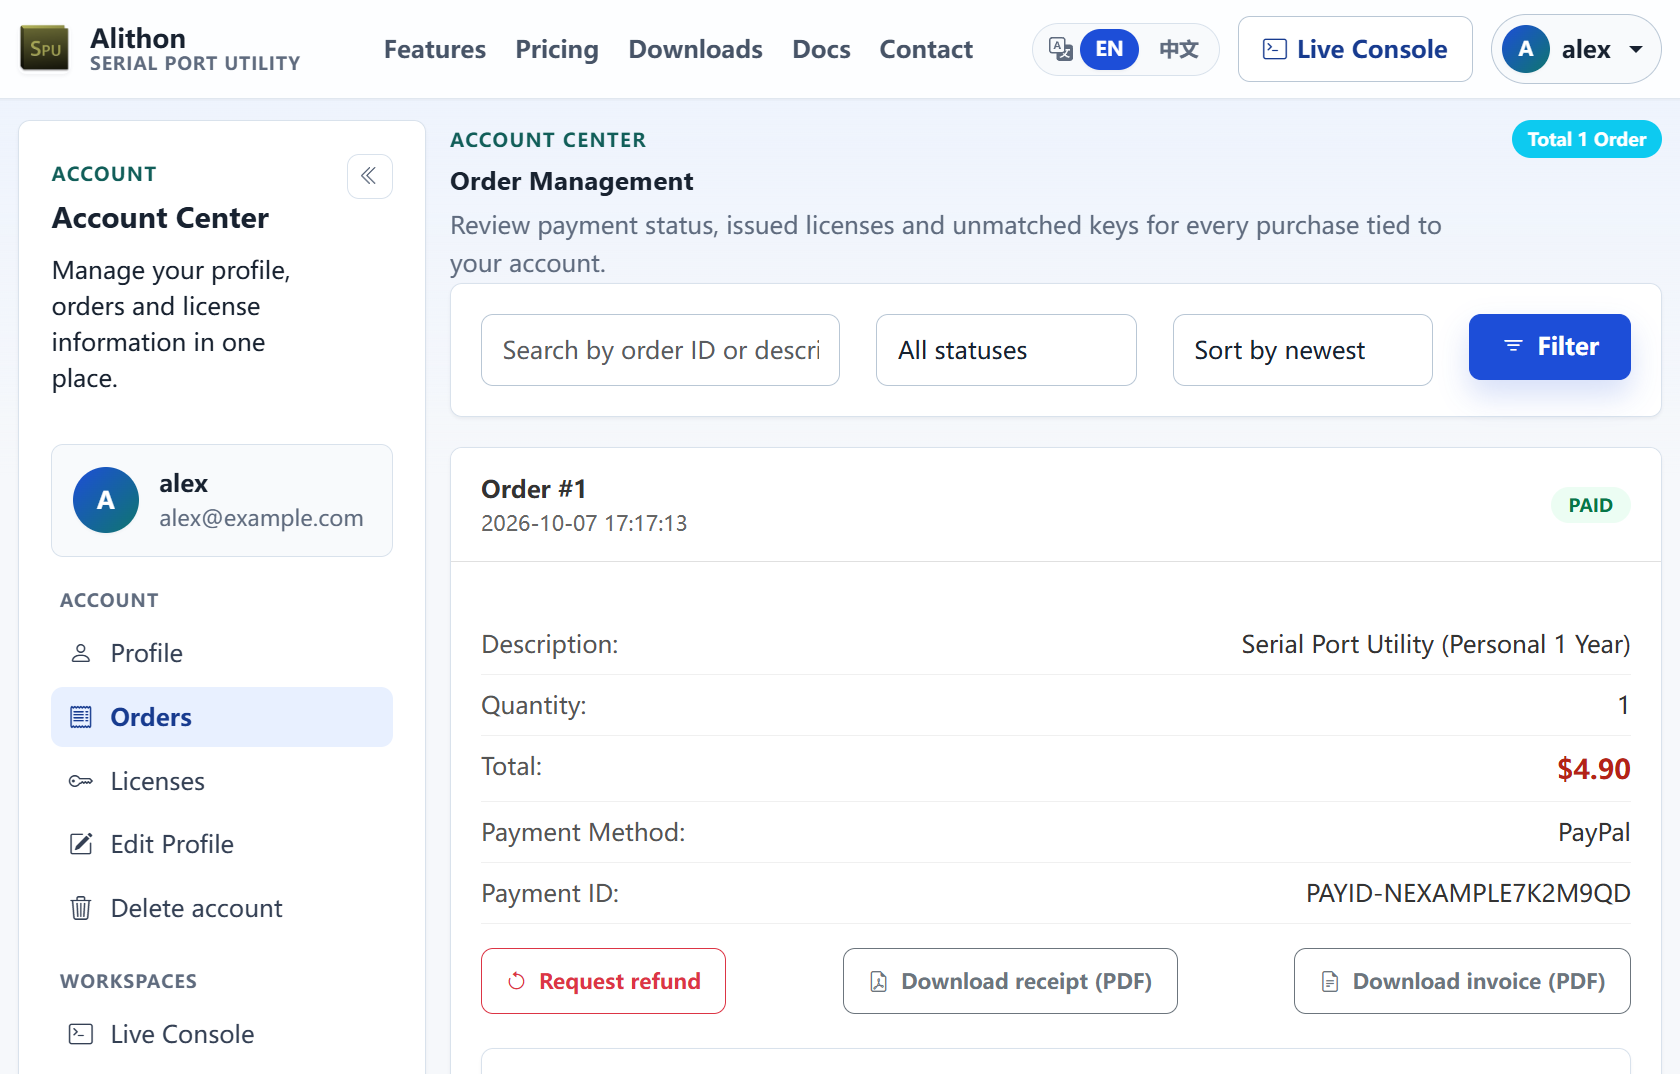Click the Live Console header button

[1355, 49]
